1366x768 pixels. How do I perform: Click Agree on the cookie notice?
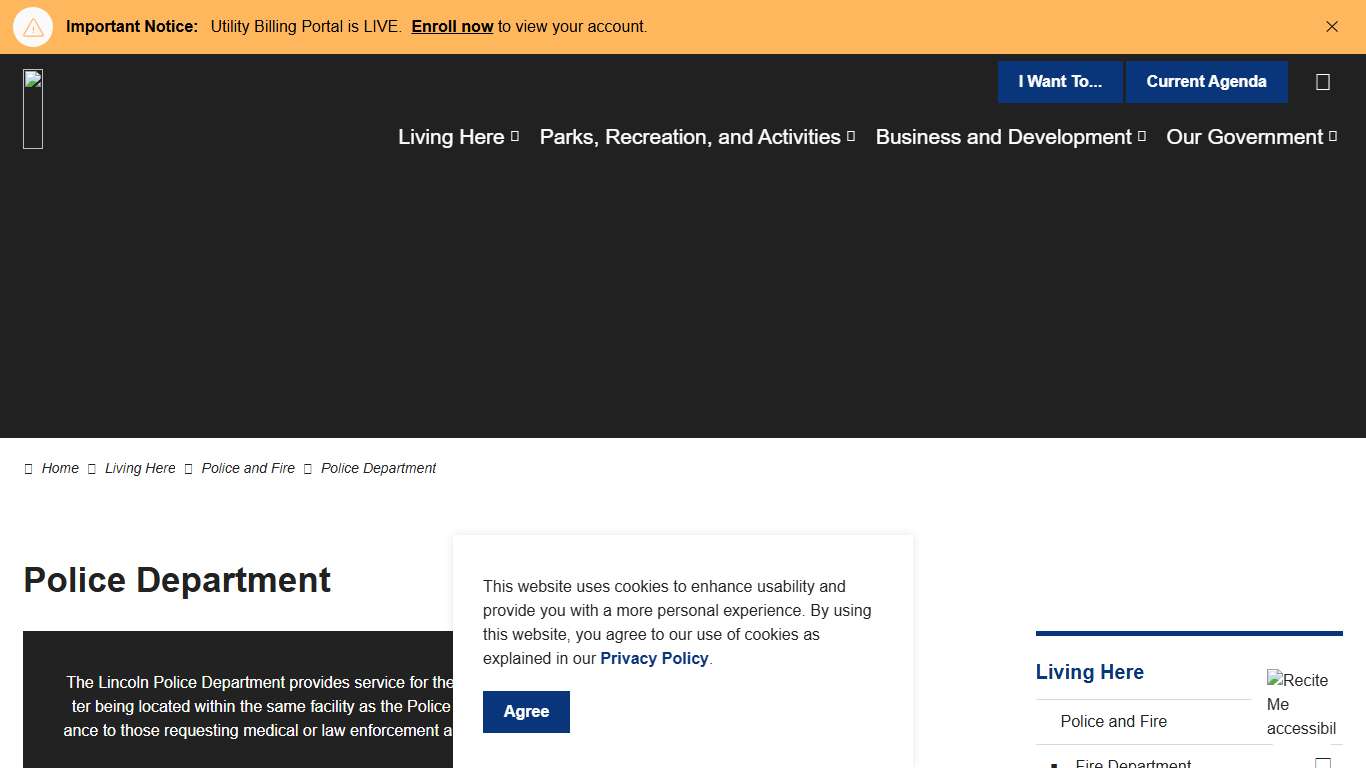pos(526,712)
